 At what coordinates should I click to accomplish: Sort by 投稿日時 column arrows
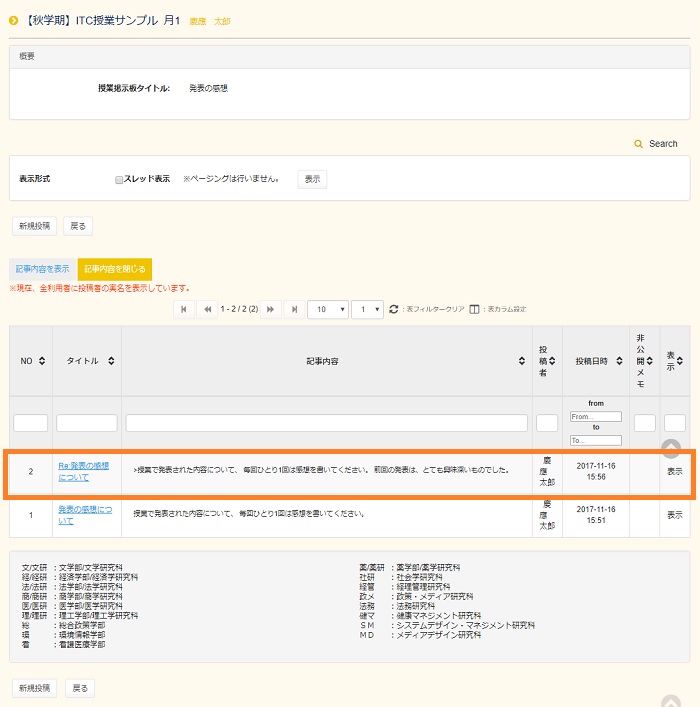(619, 361)
